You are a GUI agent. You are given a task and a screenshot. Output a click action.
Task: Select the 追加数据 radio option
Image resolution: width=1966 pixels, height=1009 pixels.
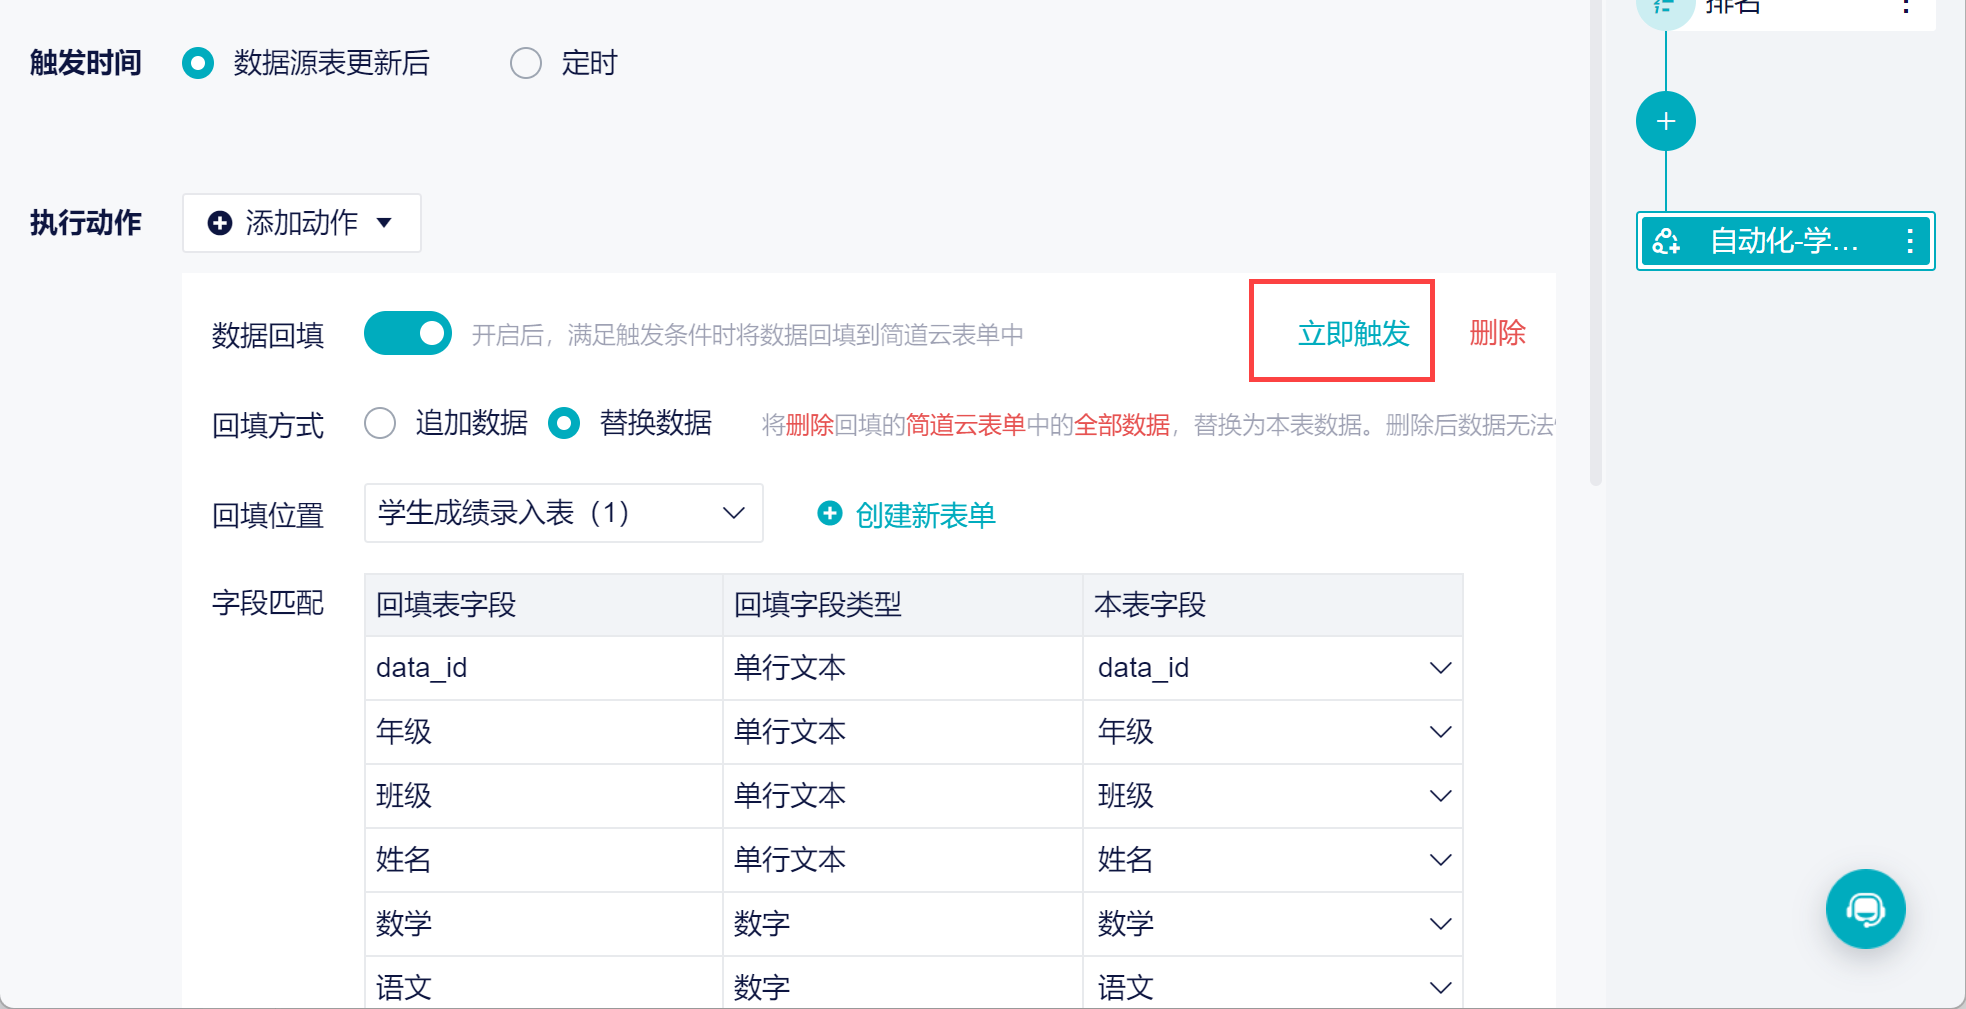tap(380, 423)
